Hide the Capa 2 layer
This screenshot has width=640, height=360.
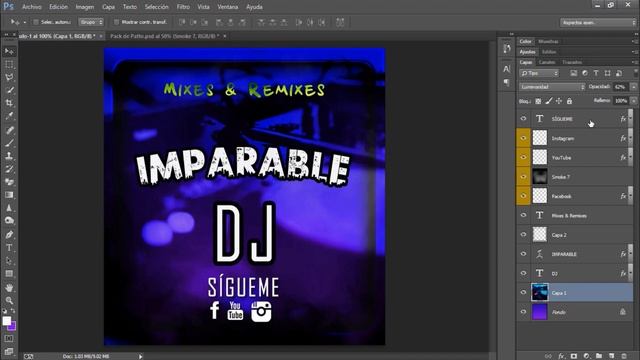[x=523, y=235]
